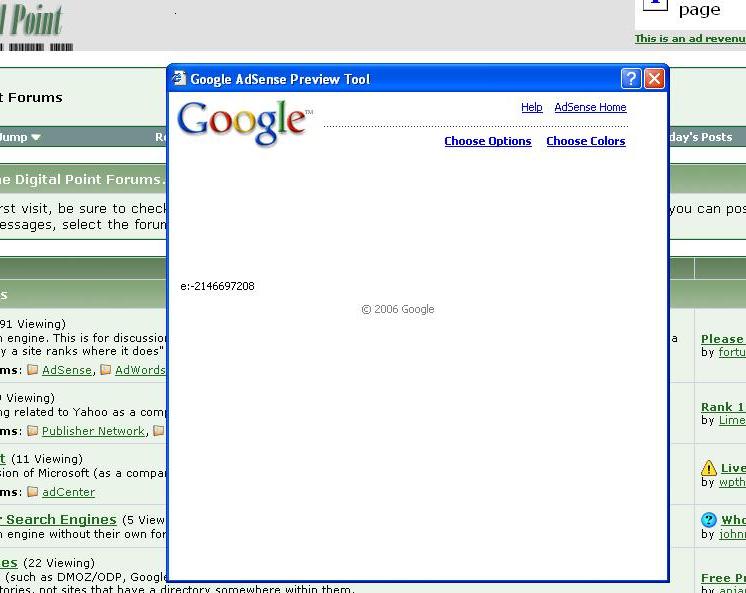
Task: Open the Search Engines forum link
Action: coord(58,519)
